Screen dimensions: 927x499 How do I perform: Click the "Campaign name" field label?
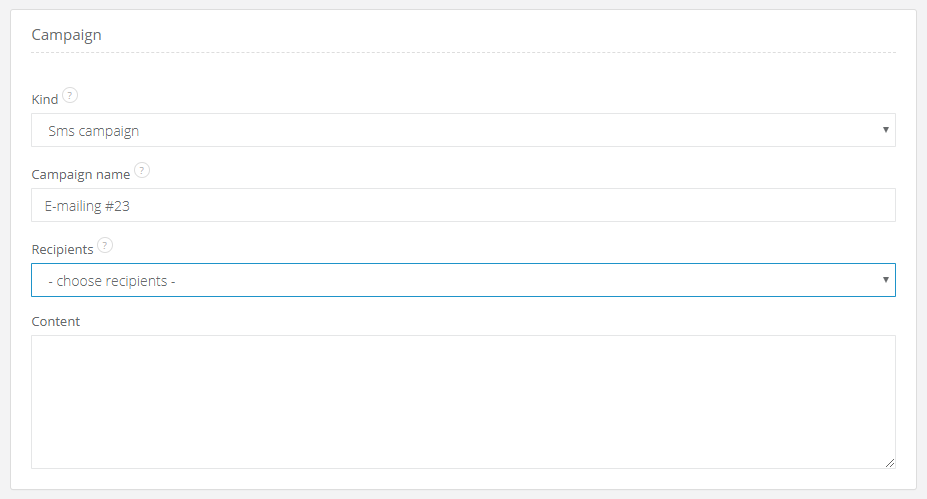click(81, 174)
